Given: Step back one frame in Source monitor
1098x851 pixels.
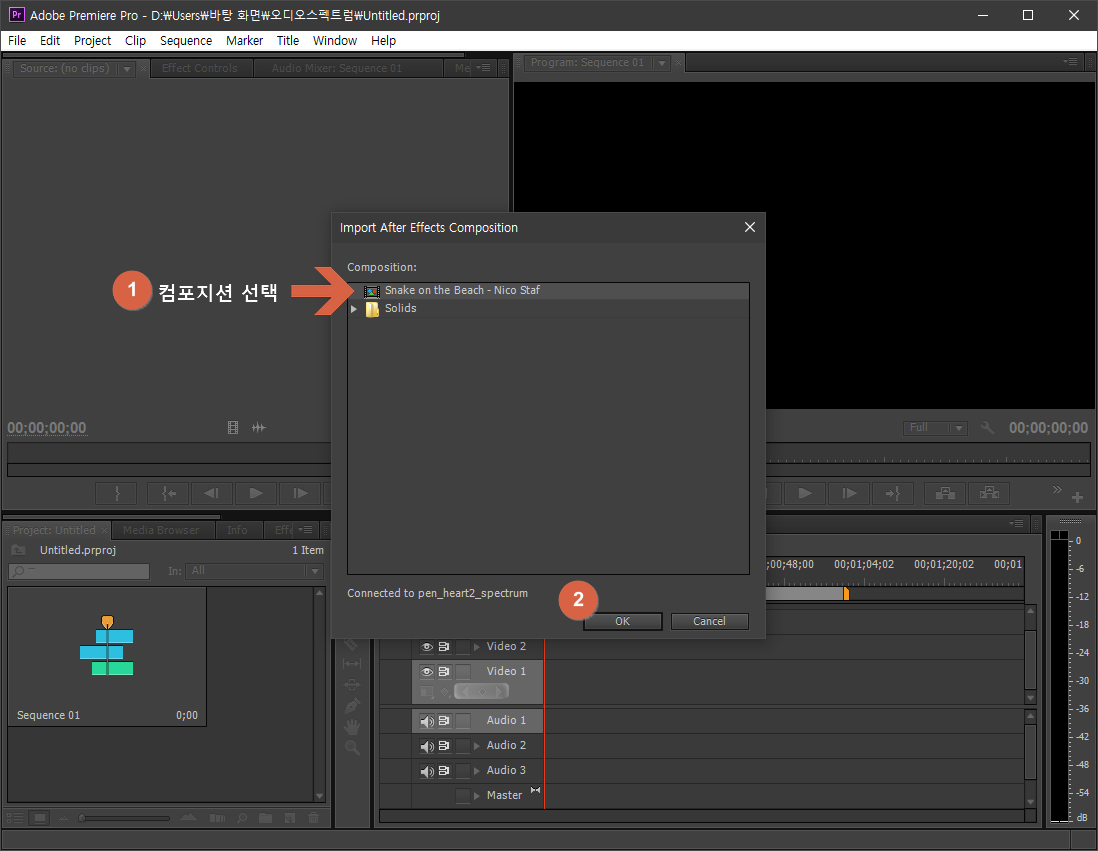Looking at the screenshot, I should pyautogui.click(x=211, y=493).
